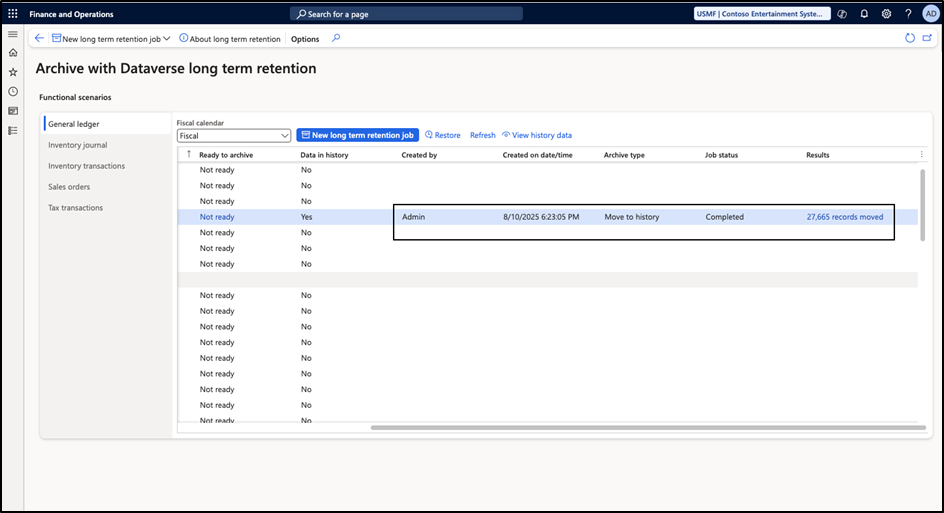Select the Inventory journal scenario tab
The width and height of the screenshot is (944, 513).
tap(78, 145)
